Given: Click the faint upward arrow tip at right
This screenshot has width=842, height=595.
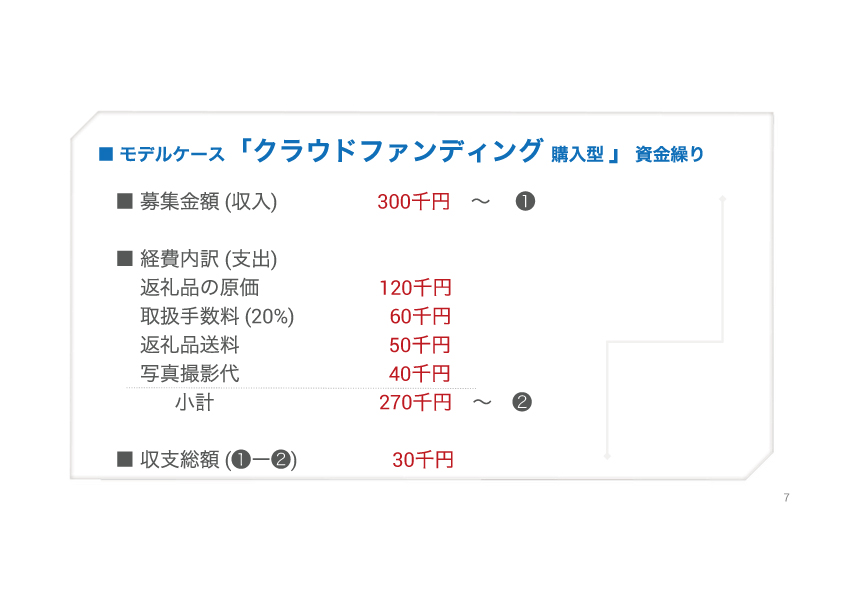Looking at the screenshot, I should [x=722, y=199].
